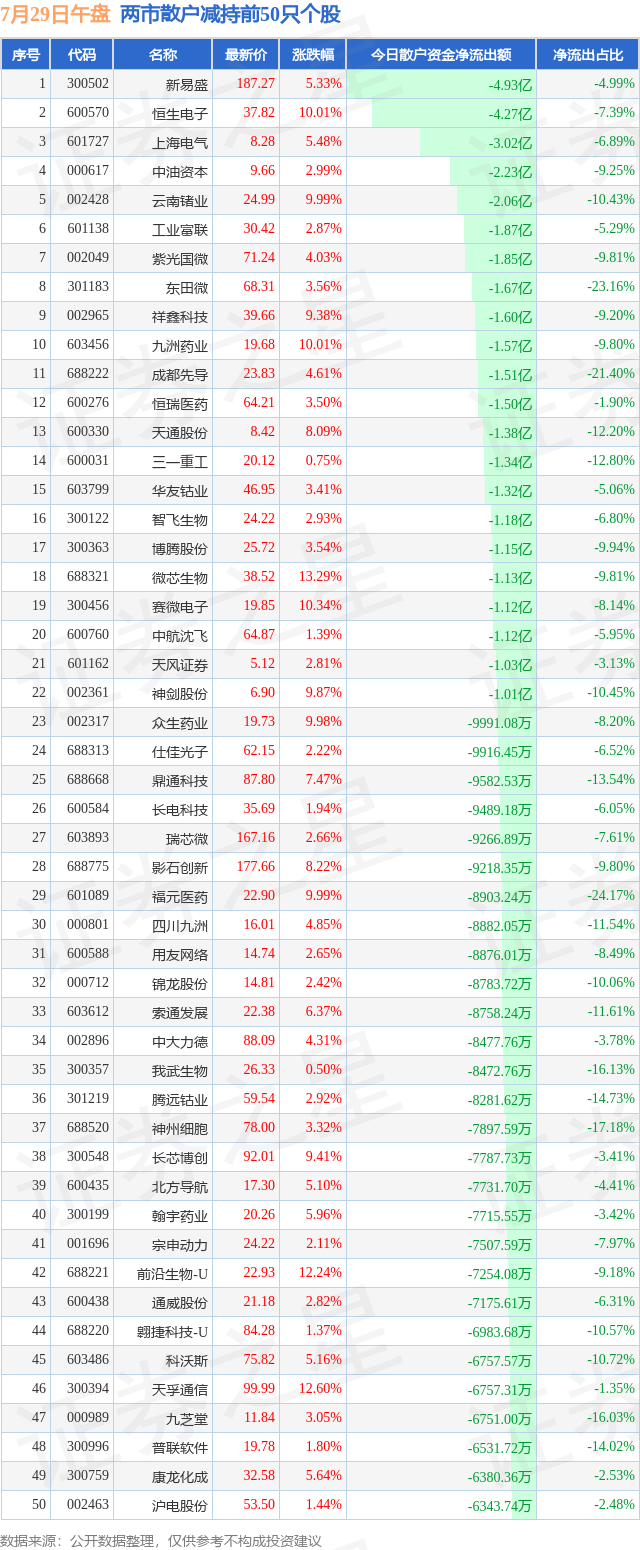Screen dimensions: 640x1550
Task: Select stock name 康龙化成
Action: pyautogui.click(x=180, y=1476)
